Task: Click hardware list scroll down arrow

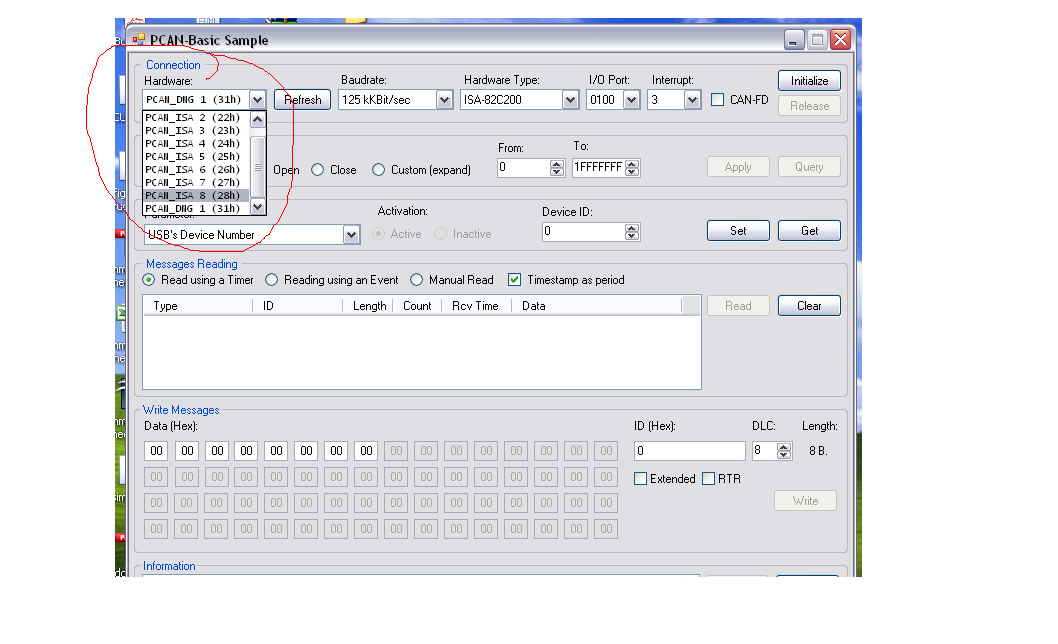Action: [x=258, y=207]
